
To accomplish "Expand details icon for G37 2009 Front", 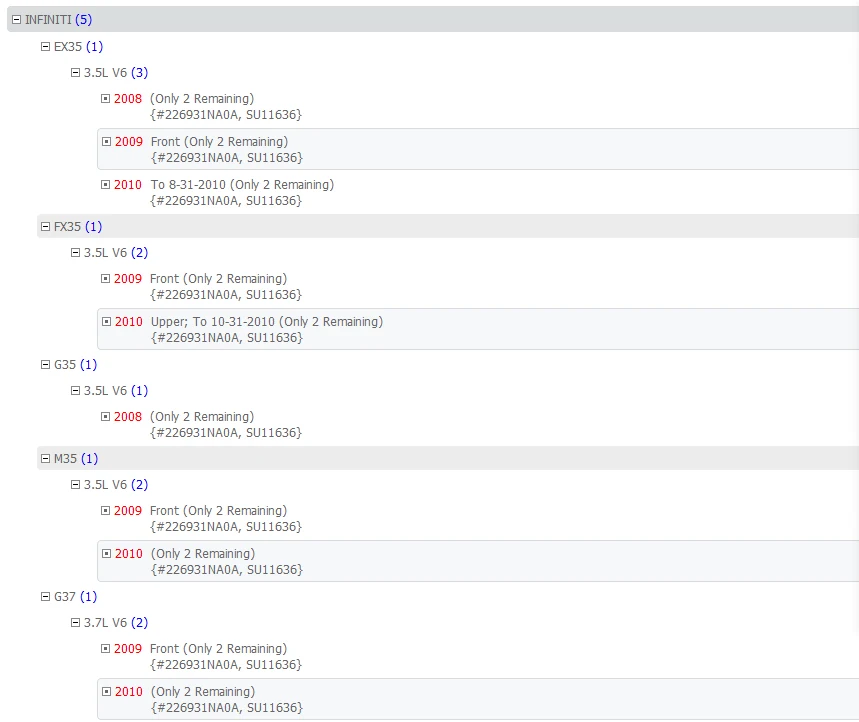I will tap(106, 649).
